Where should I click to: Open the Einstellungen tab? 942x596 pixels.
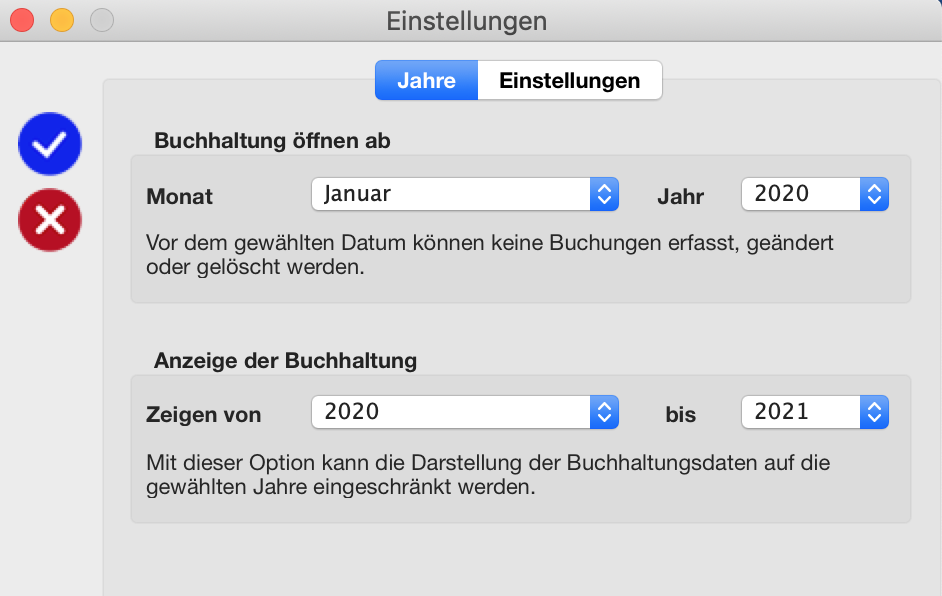(x=570, y=81)
